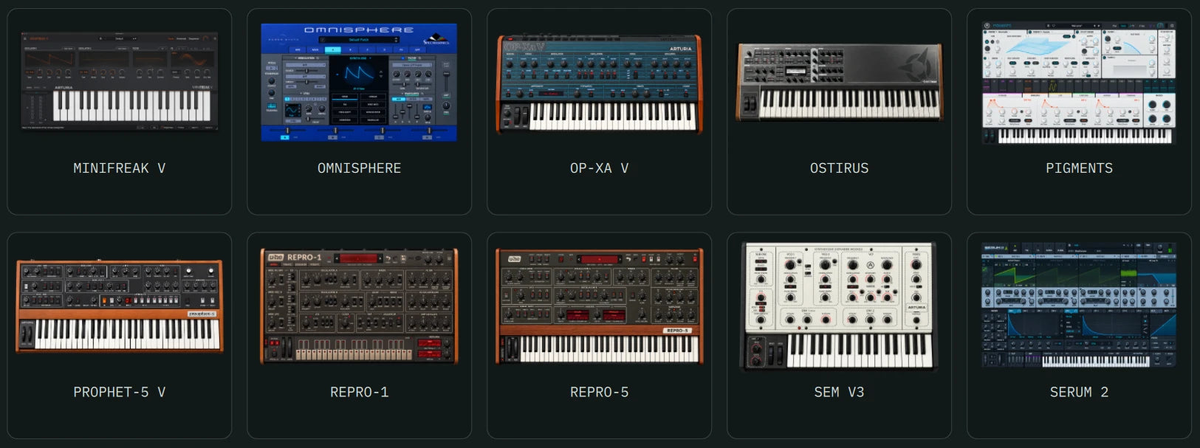The height and width of the screenshot is (448, 1200).
Task: Select the SEM V3 label
Action: click(839, 392)
